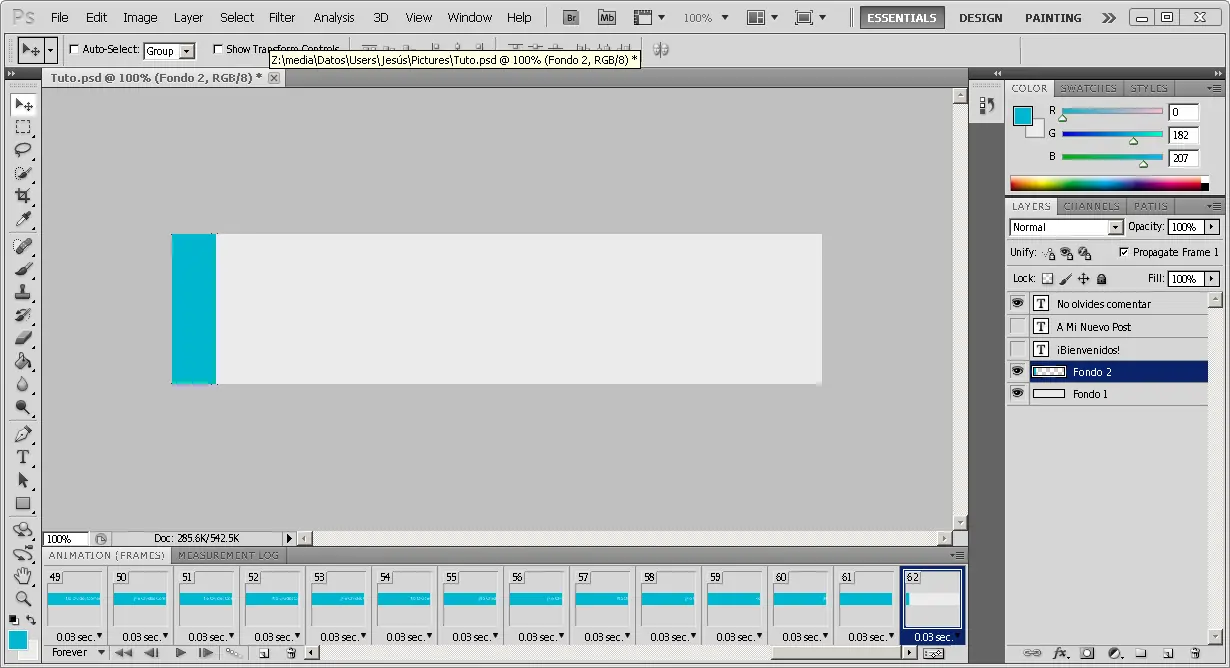
Task: Launch Mini Bridge from the application bar
Action: point(607,17)
